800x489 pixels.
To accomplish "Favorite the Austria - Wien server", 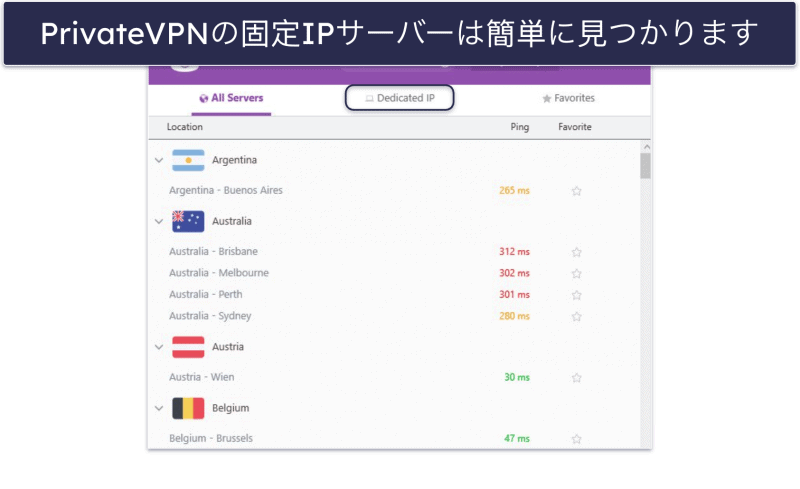I will (x=577, y=378).
